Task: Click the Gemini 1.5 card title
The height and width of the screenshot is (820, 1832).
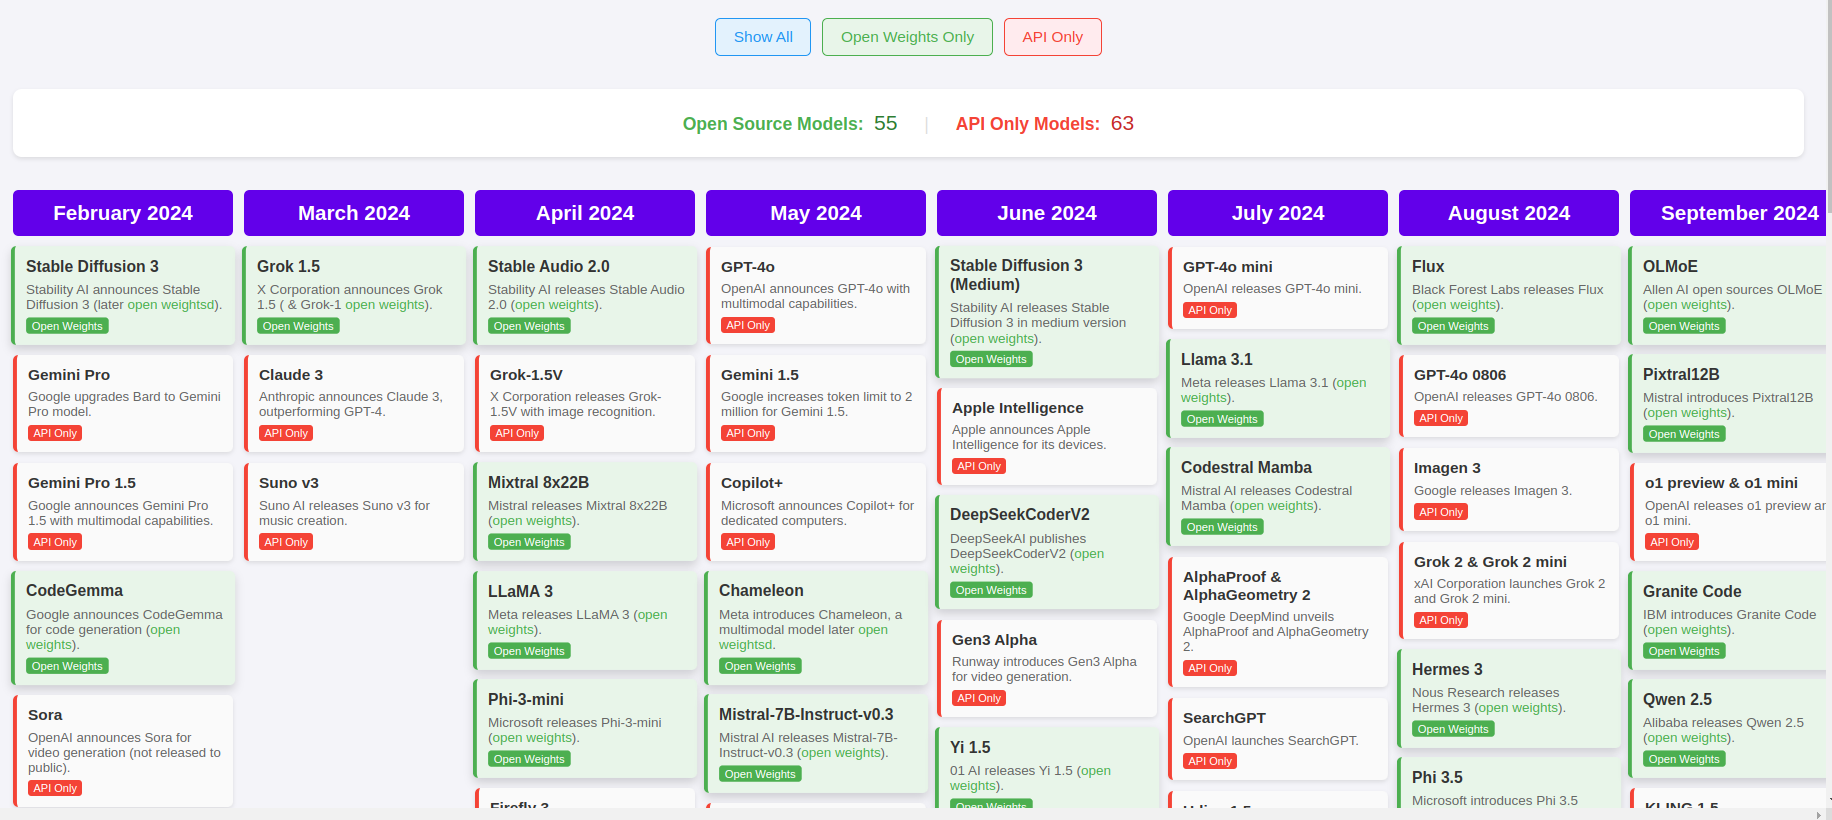Action: pos(760,374)
